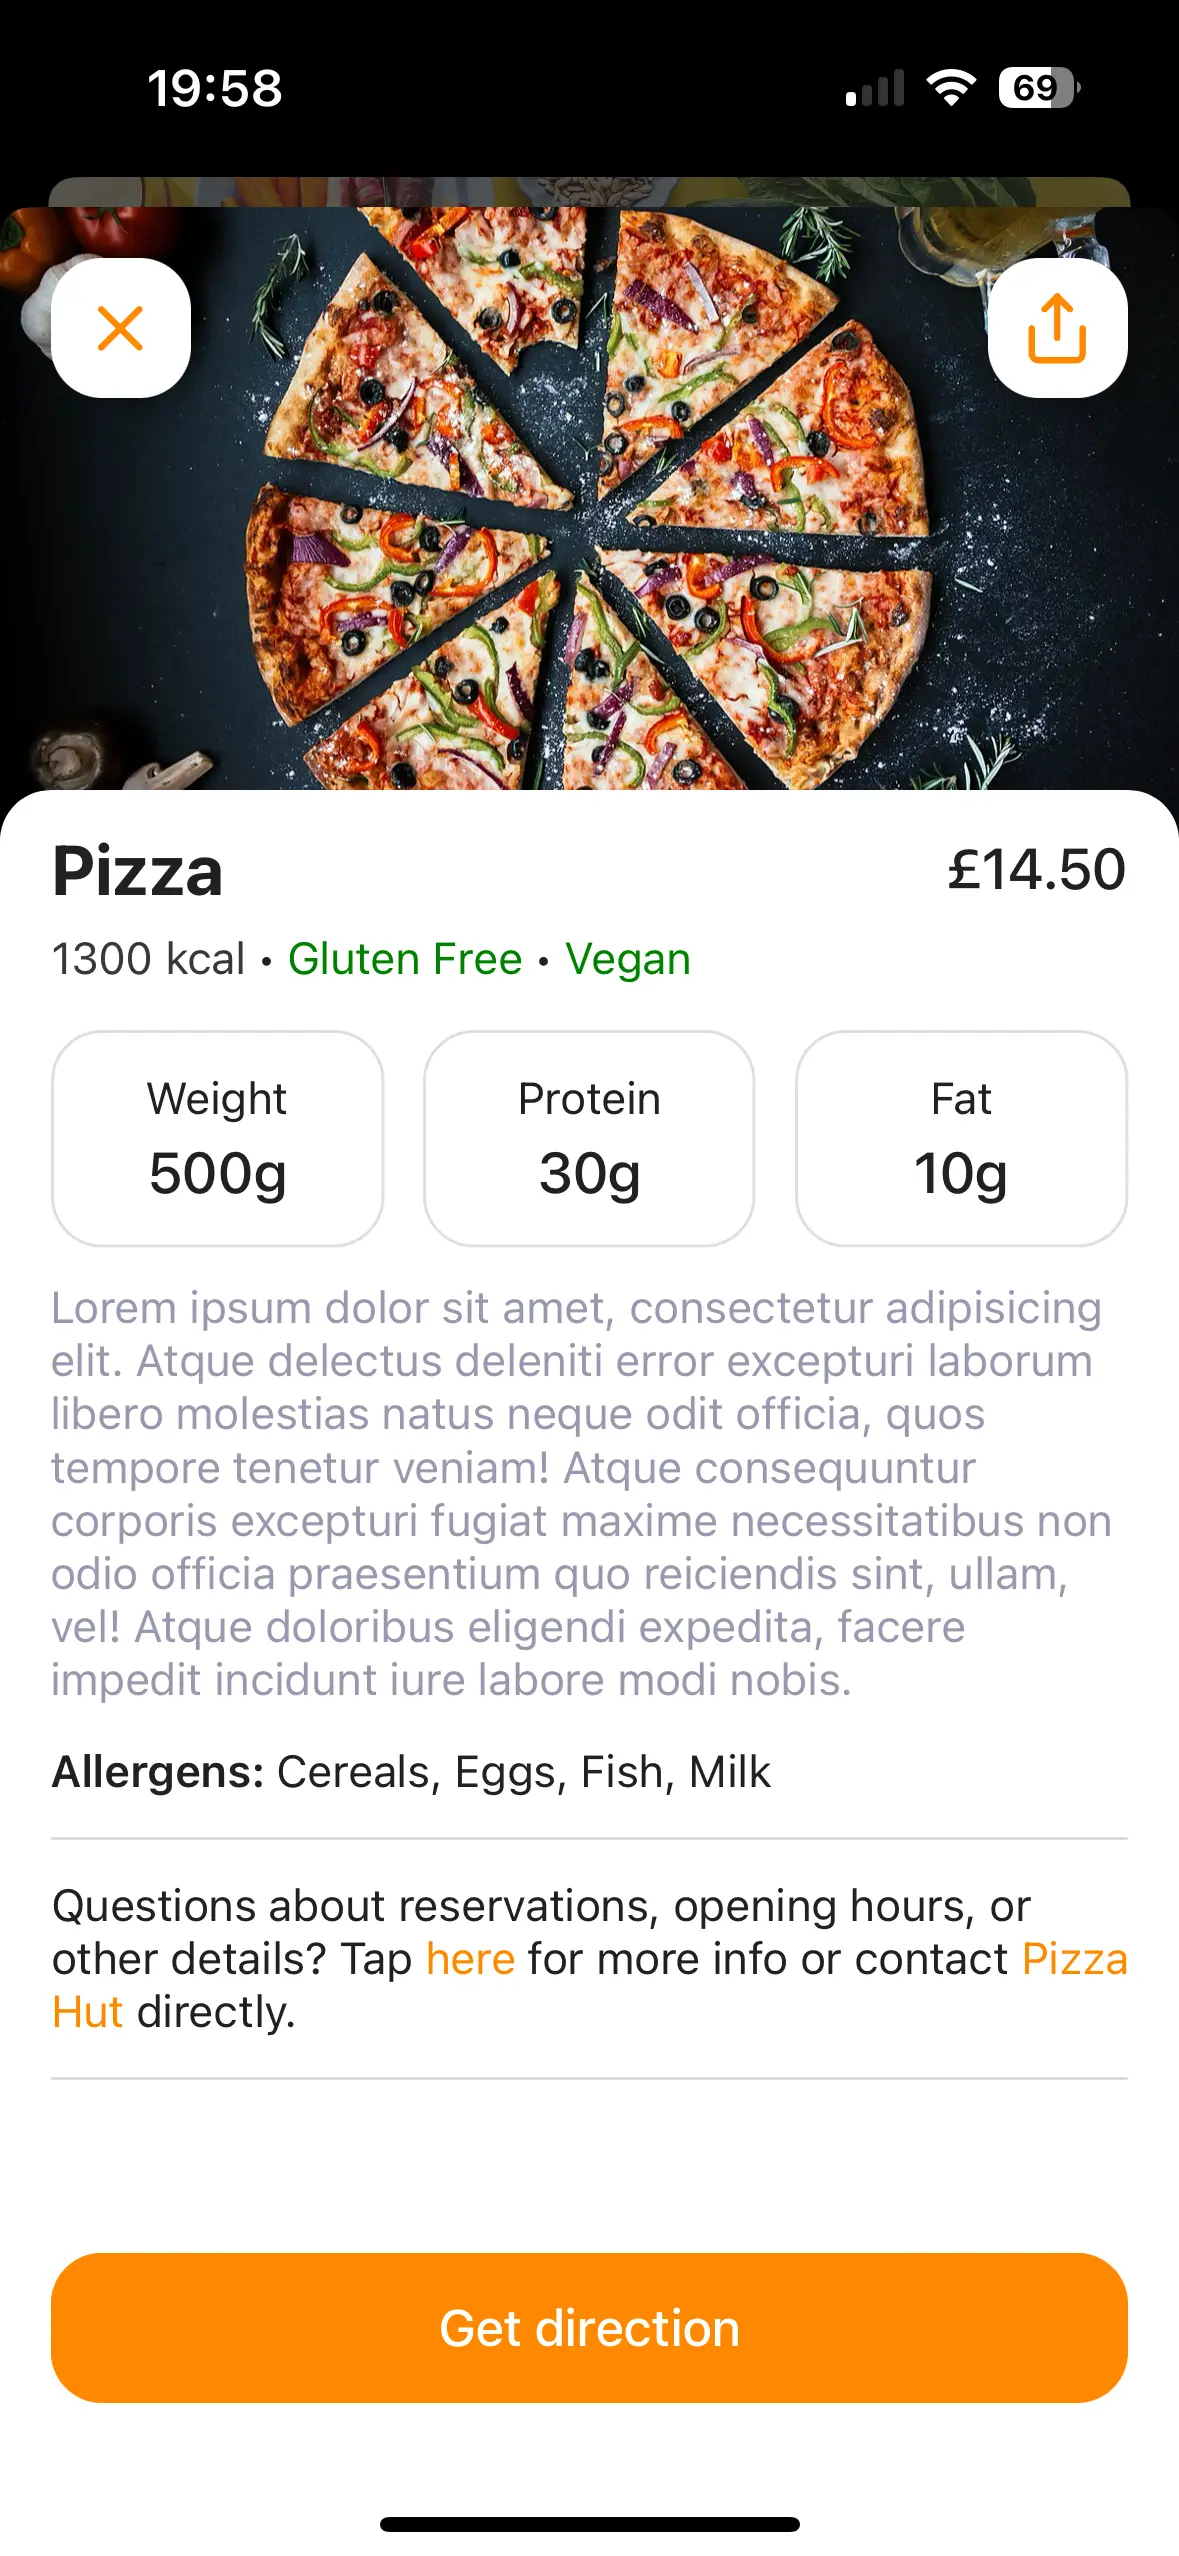Tap the Gluten Free label
1179x2556 pixels.
(405, 959)
